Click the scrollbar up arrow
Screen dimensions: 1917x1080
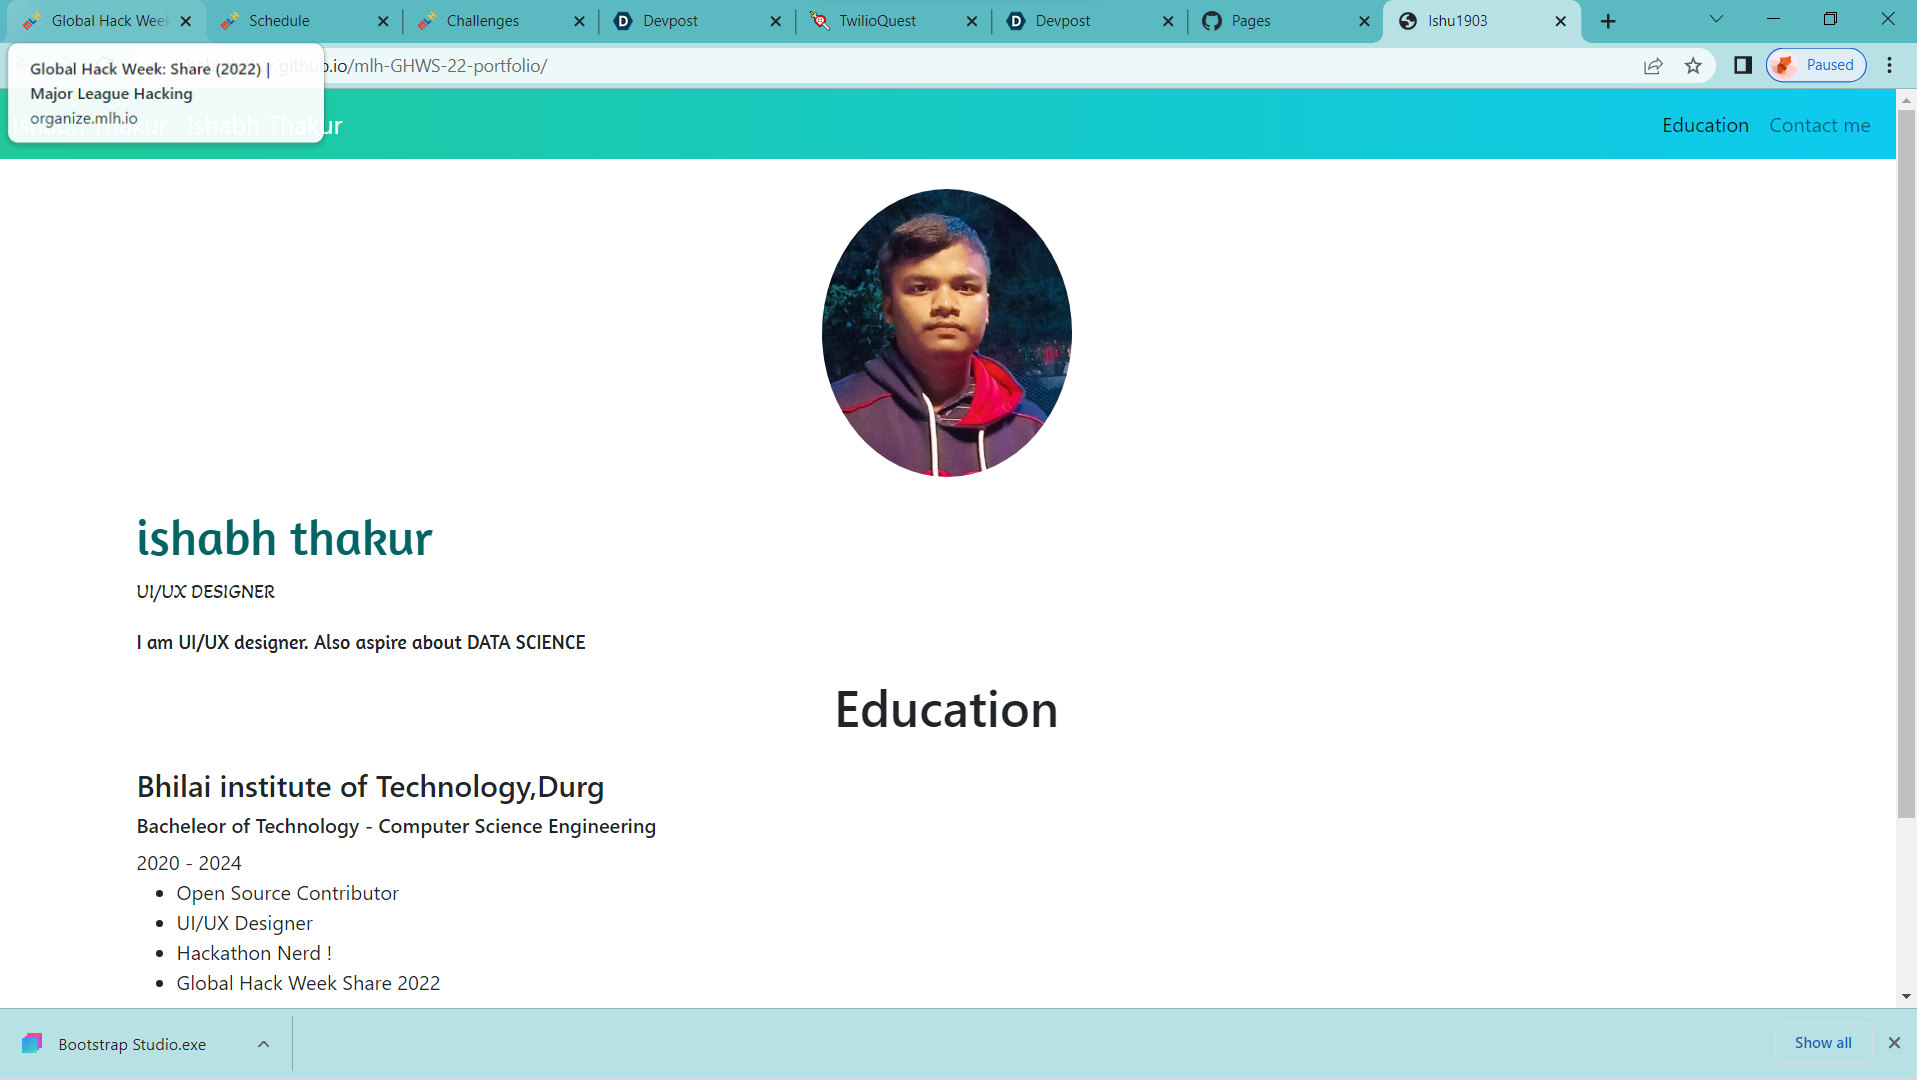(x=1906, y=100)
